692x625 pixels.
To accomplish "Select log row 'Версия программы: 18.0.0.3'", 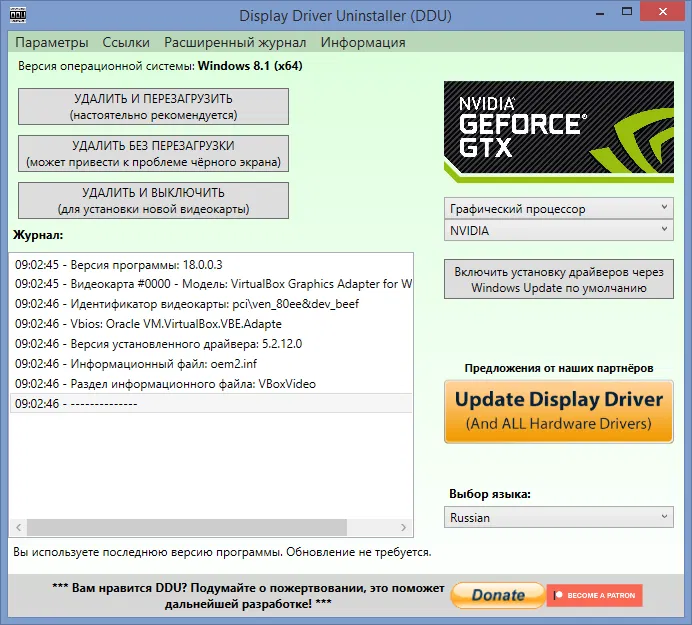I will pyautogui.click(x=211, y=264).
